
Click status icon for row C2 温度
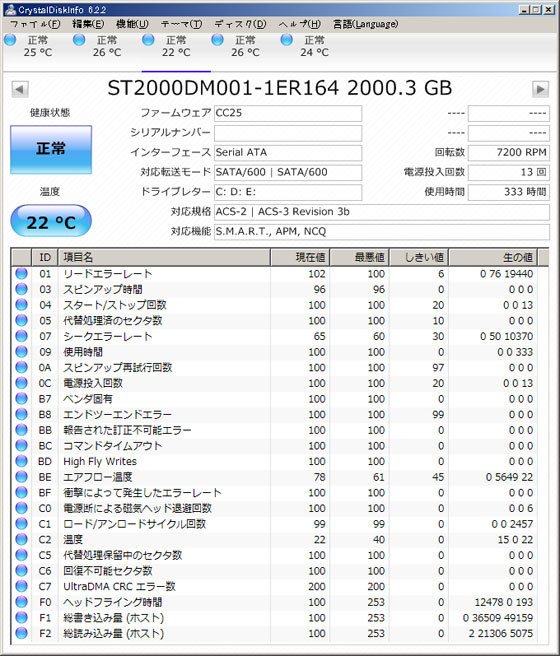(x=21, y=539)
